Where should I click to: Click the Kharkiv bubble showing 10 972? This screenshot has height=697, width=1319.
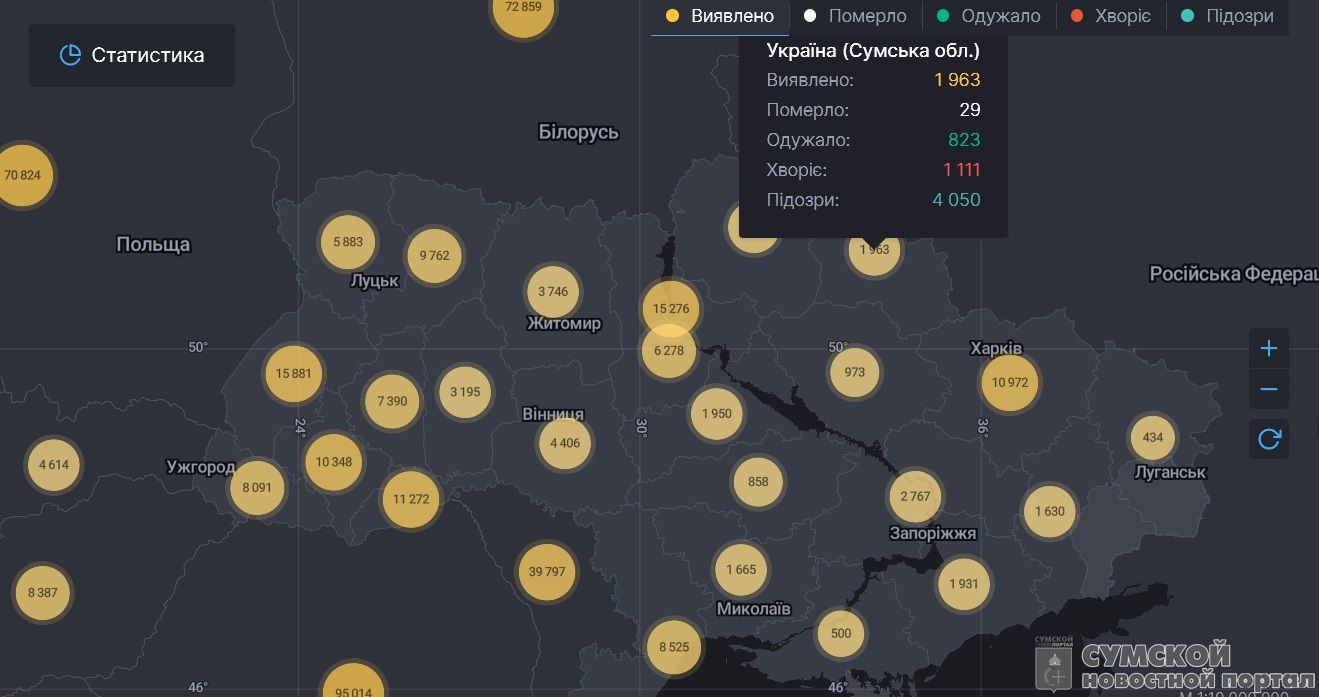1009,383
